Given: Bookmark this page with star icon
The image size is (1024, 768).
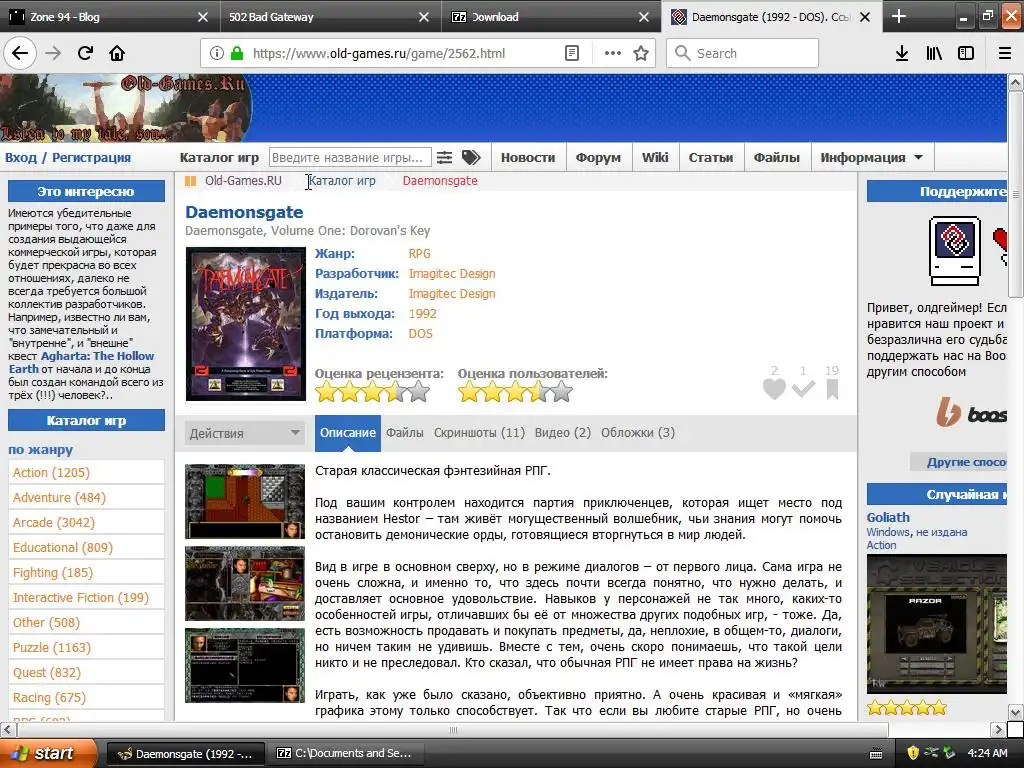Looking at the screenshot, I should click(x=641, y=53).
